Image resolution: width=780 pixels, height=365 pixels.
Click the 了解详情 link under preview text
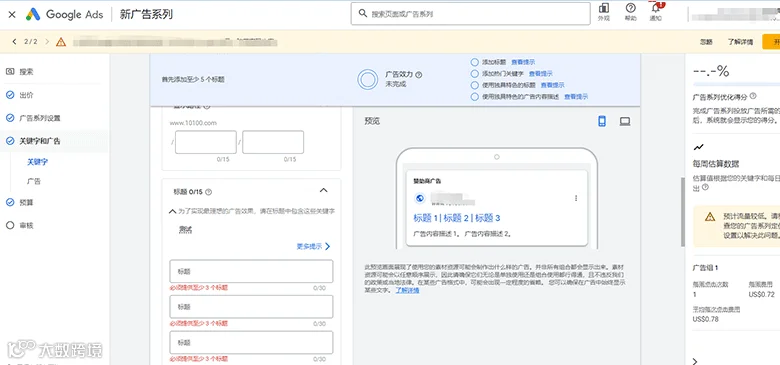pyautogui.click(x=407, y=290)
